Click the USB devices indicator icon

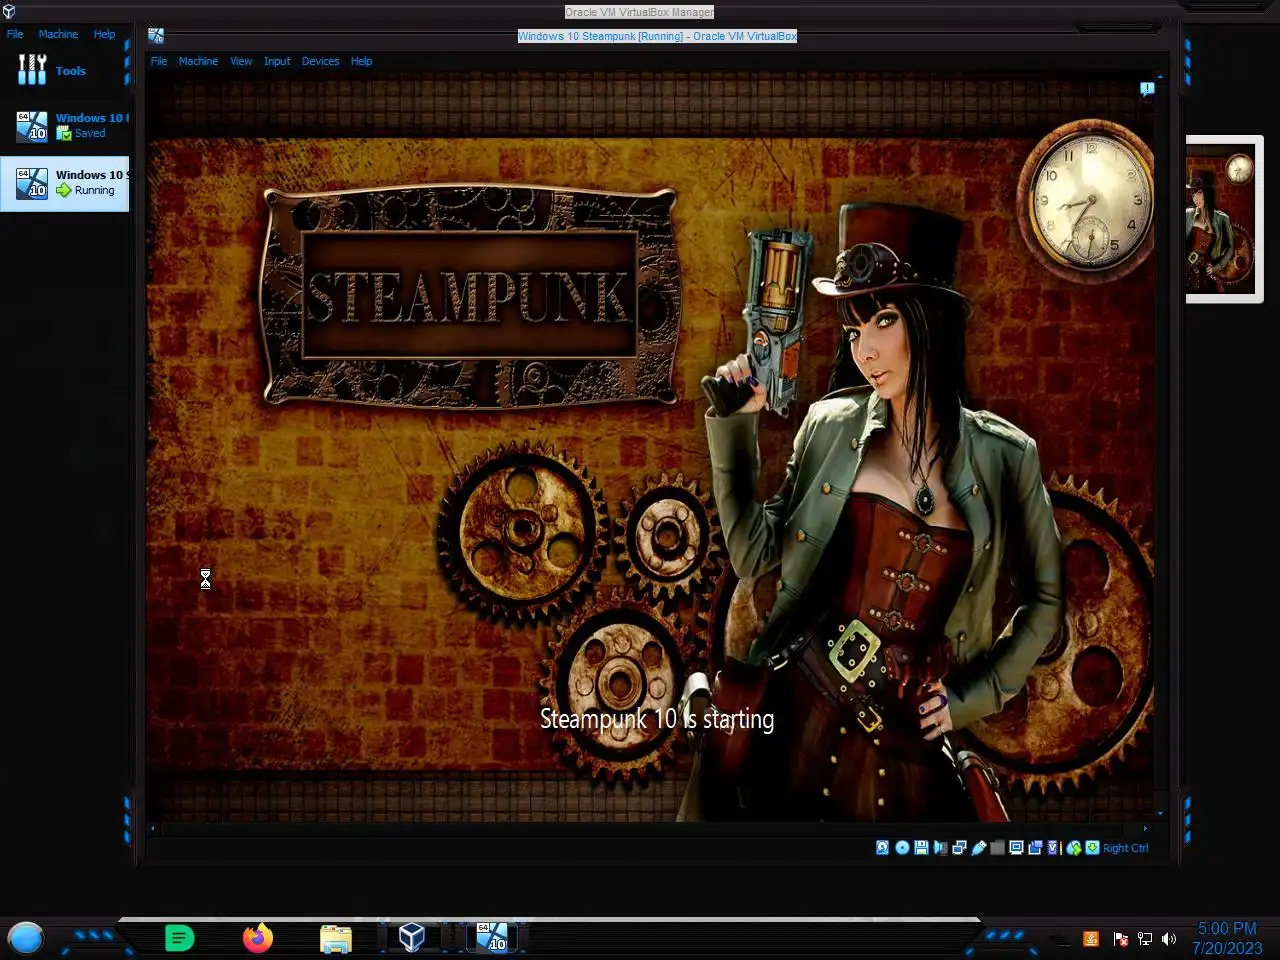tap(978, 848)
